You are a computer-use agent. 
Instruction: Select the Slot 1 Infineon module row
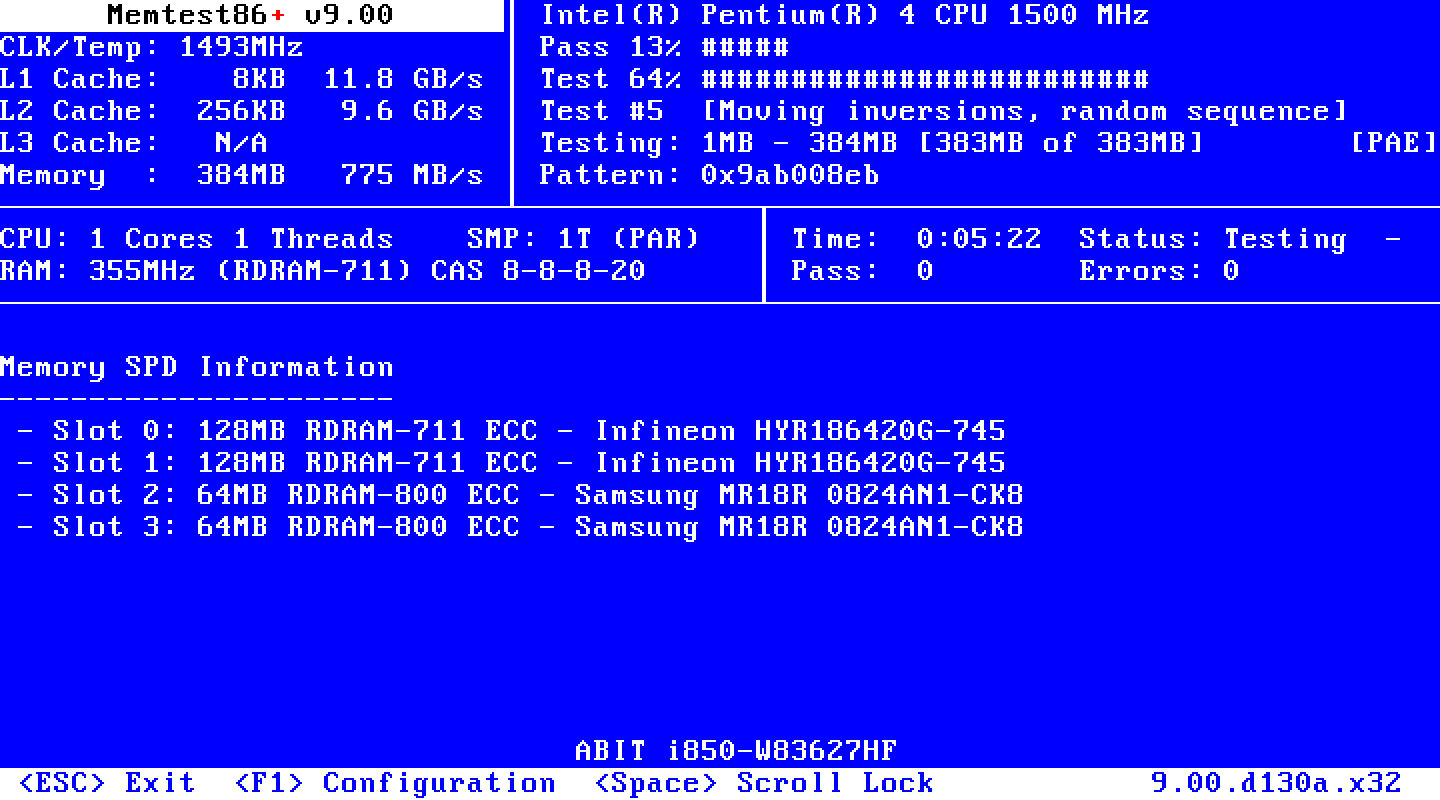(x=512, y=463)
